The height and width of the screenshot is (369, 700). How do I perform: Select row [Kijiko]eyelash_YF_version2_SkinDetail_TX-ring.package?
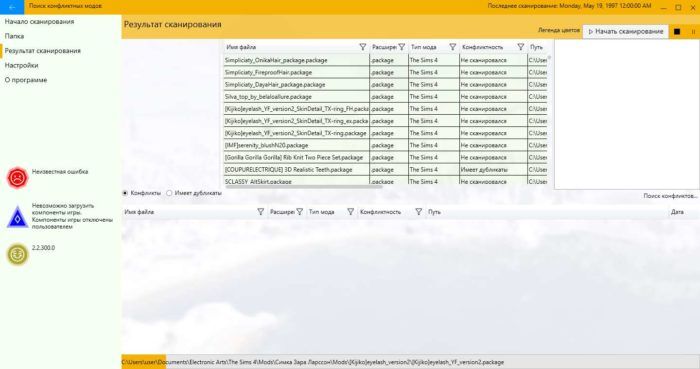385,133
